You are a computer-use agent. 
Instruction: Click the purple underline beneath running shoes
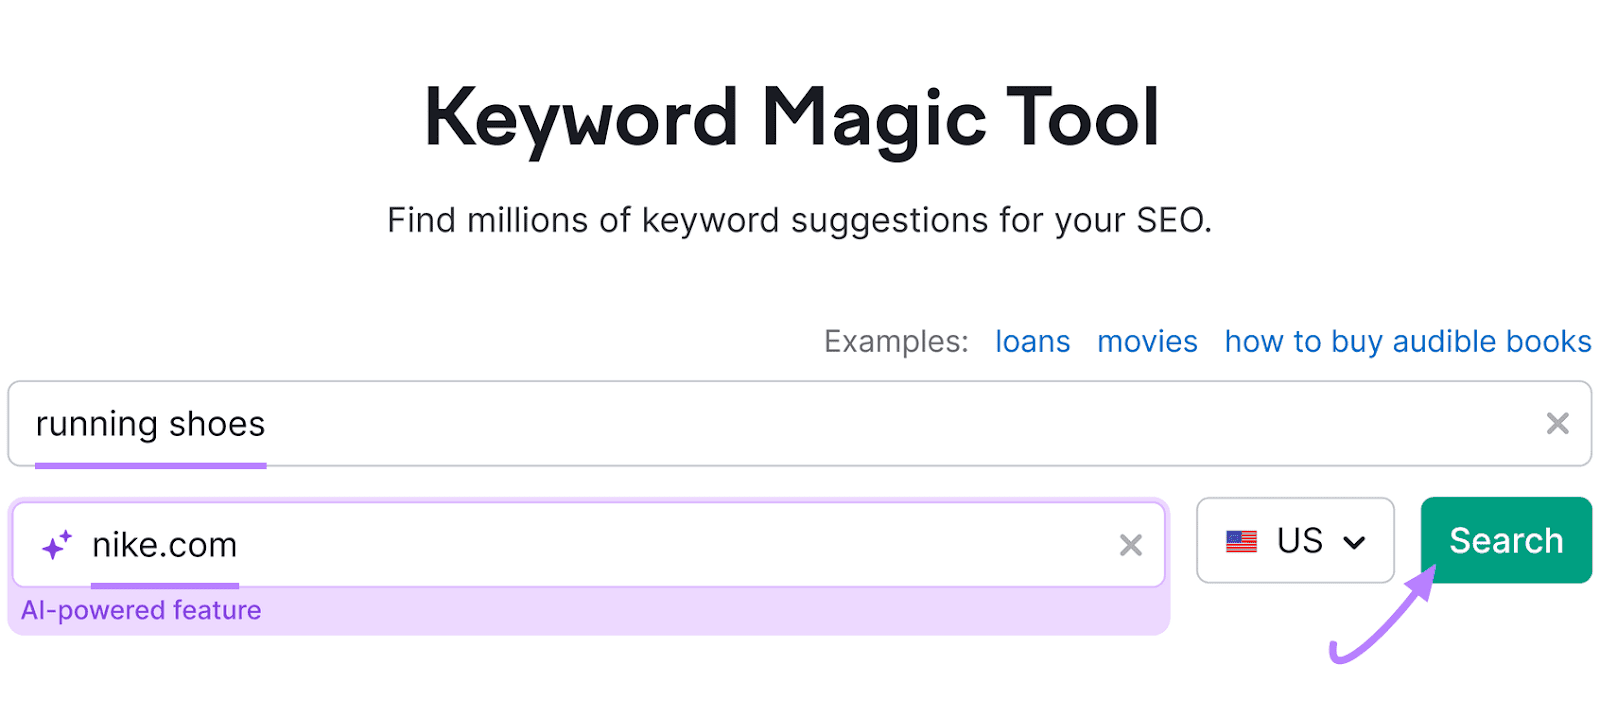coord(152,464)
